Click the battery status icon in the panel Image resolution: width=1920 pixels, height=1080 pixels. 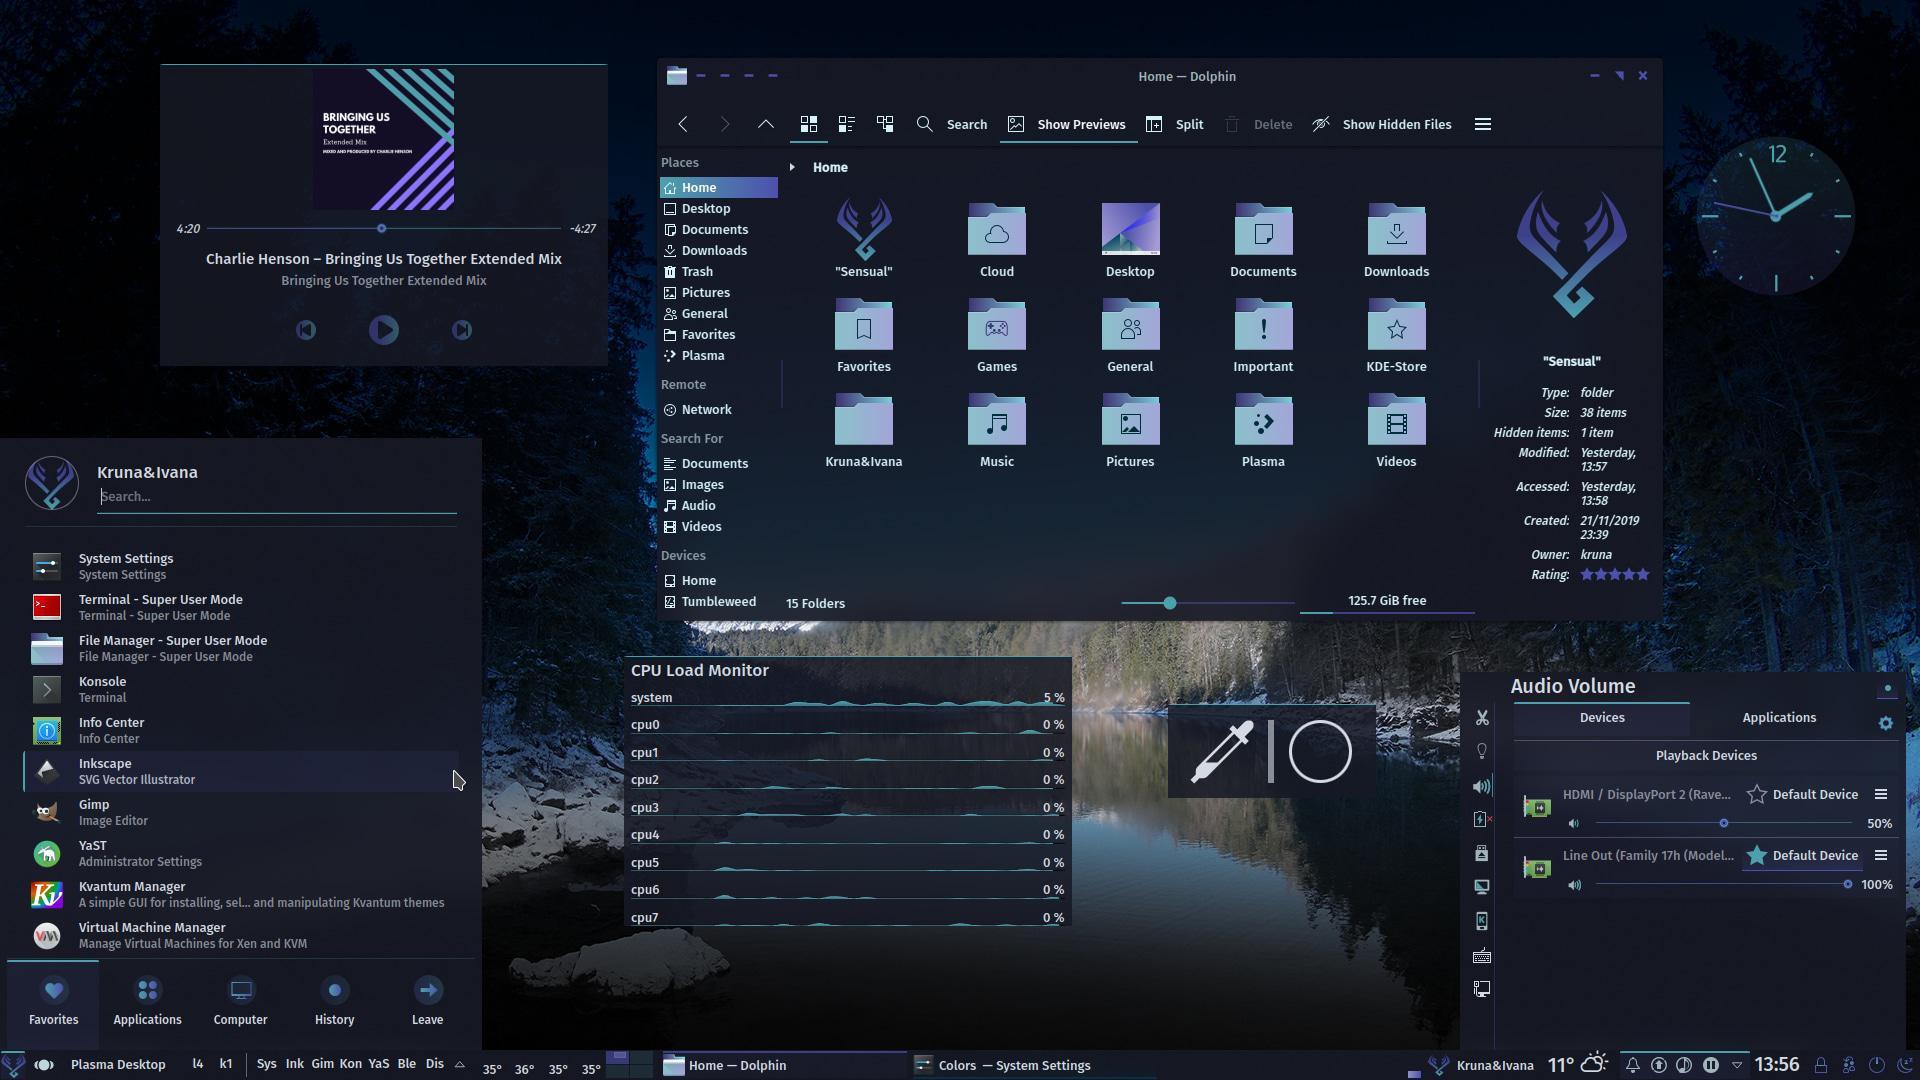(x=1483, y=818)
